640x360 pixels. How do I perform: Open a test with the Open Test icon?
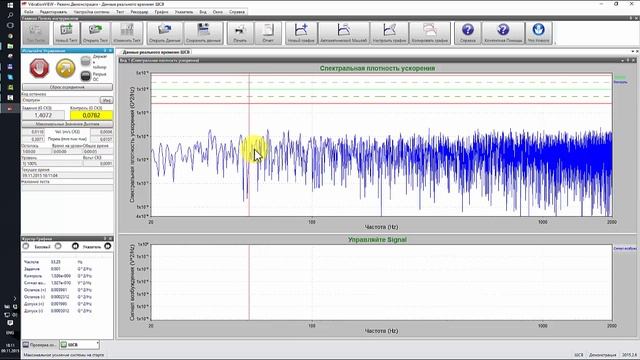[x=95, y=33]
